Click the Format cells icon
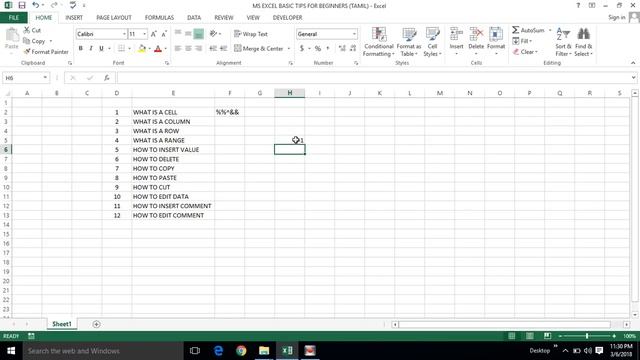Screen dimensions: 640x360 tap(496, 34)
